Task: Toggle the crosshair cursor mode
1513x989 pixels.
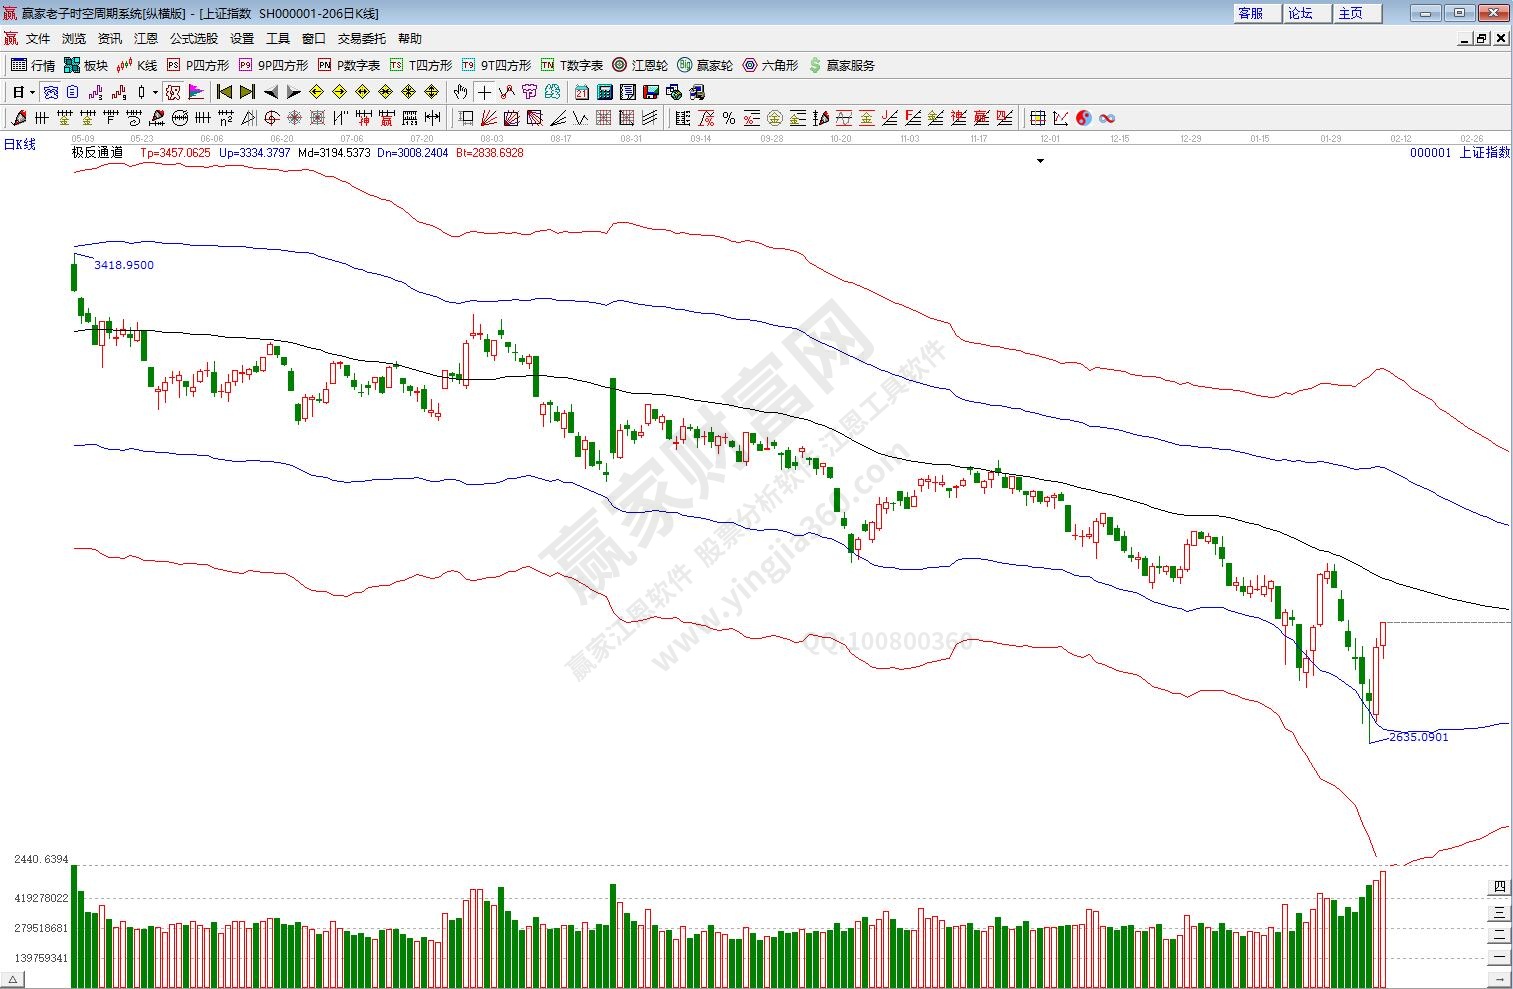Action: [484, 92]
